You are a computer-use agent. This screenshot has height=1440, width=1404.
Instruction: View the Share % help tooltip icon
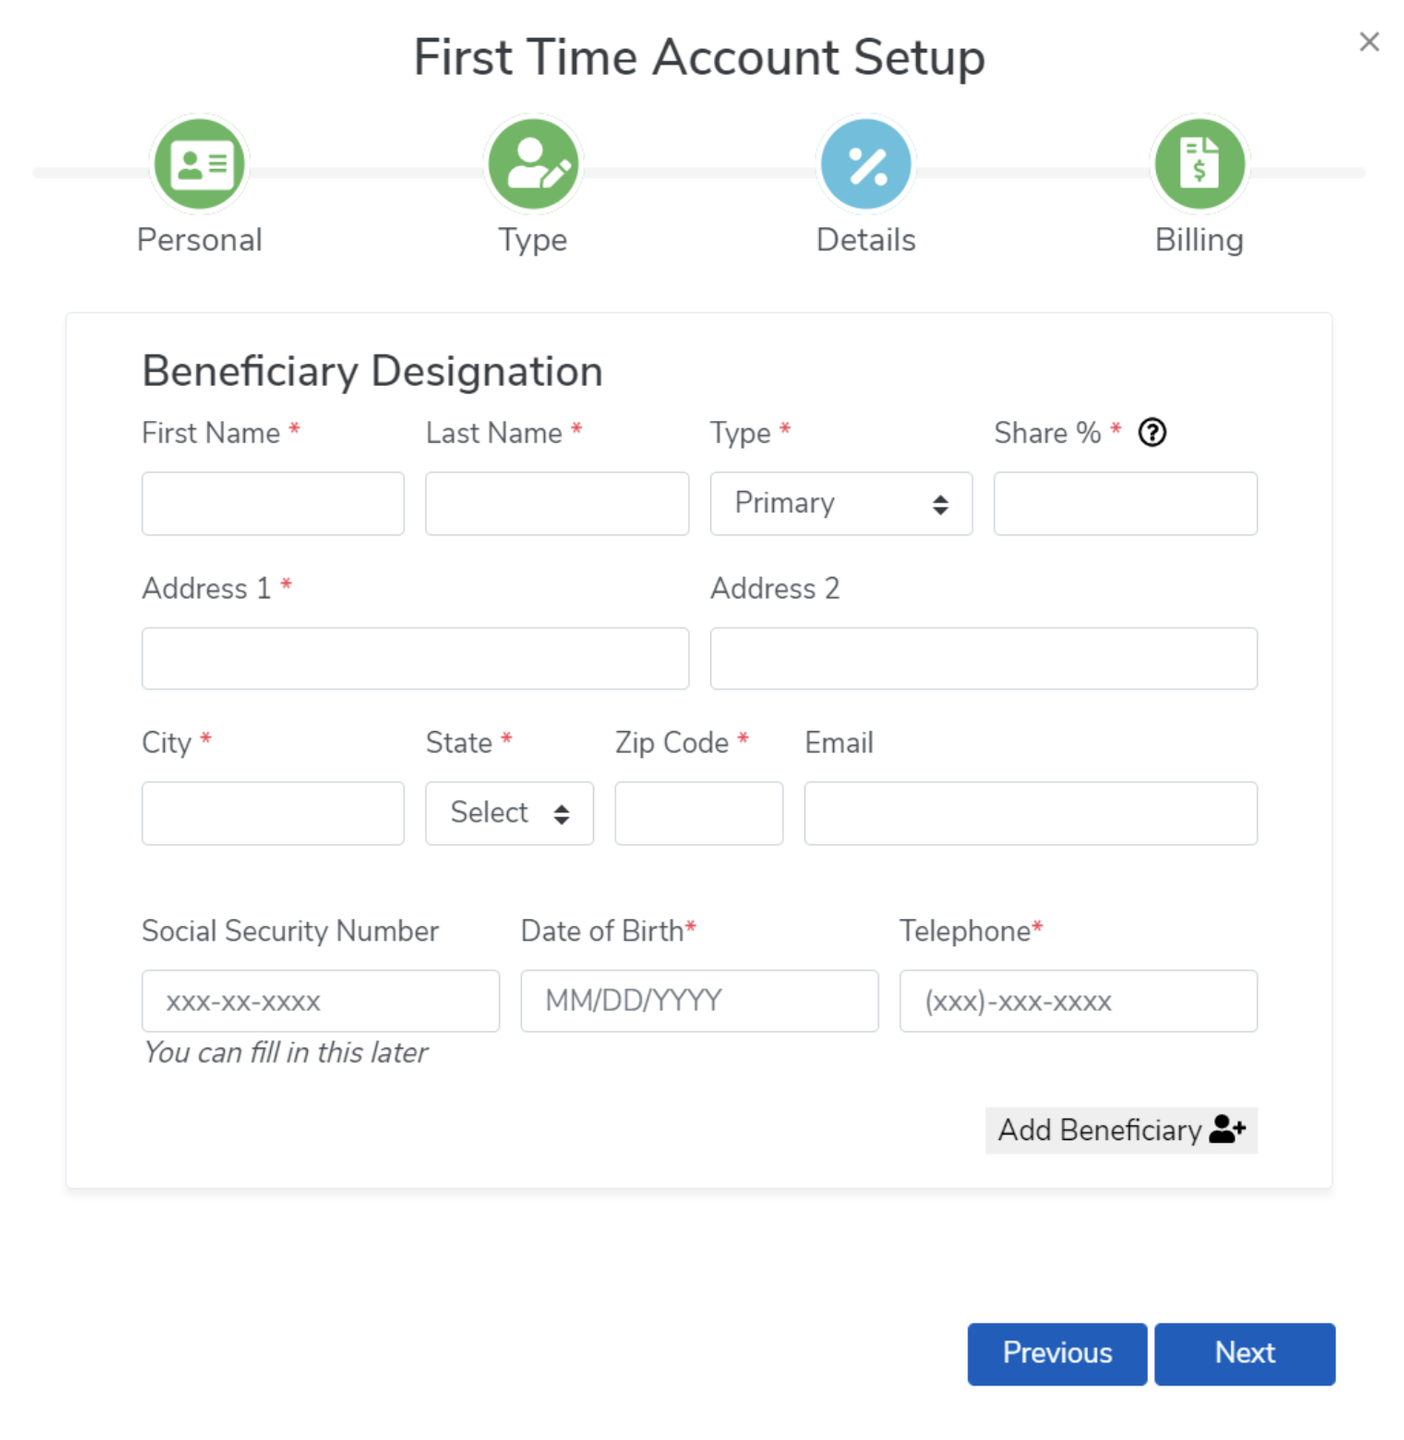(x=1151, y=433)
